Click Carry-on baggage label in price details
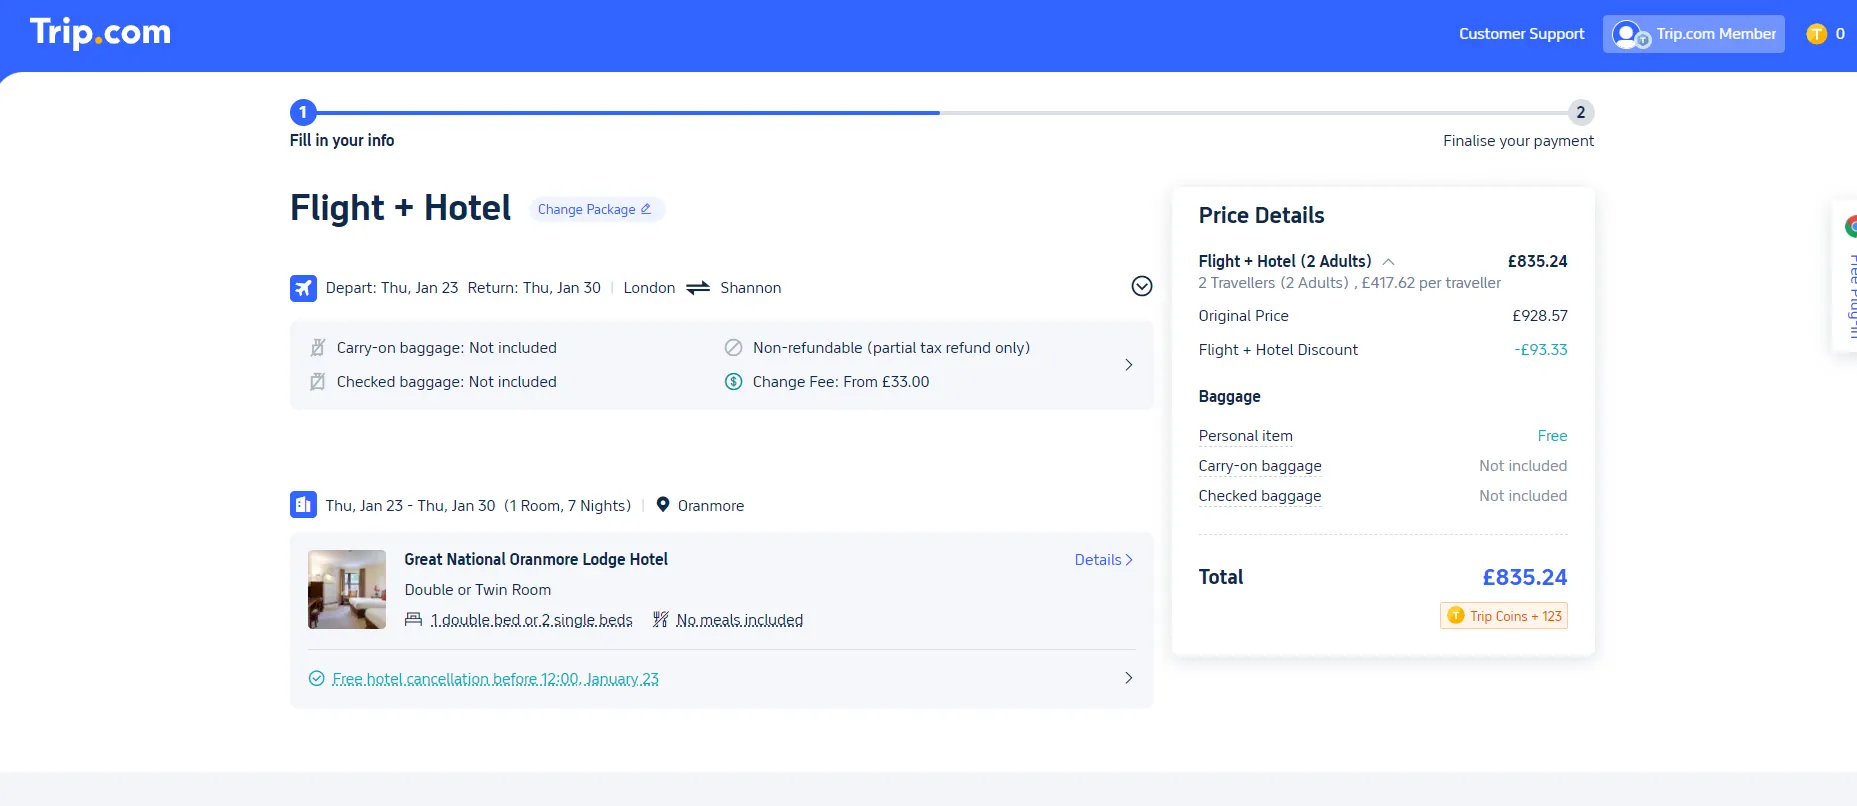The height and width of the screenshot is (806, 1857). point(1260,466)
